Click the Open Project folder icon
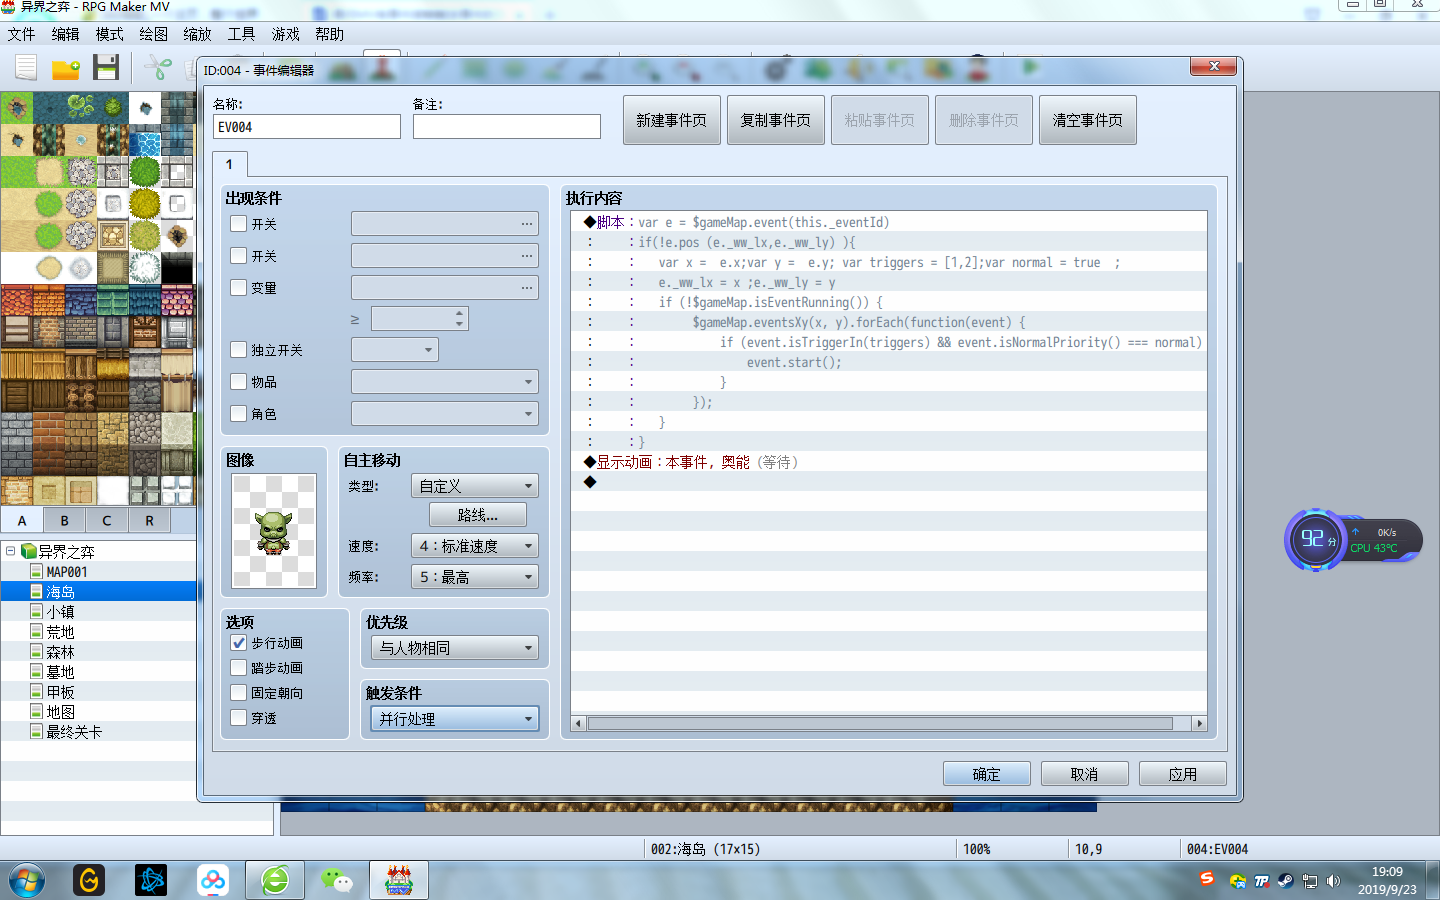1440x900 pixels. [66, 68]
